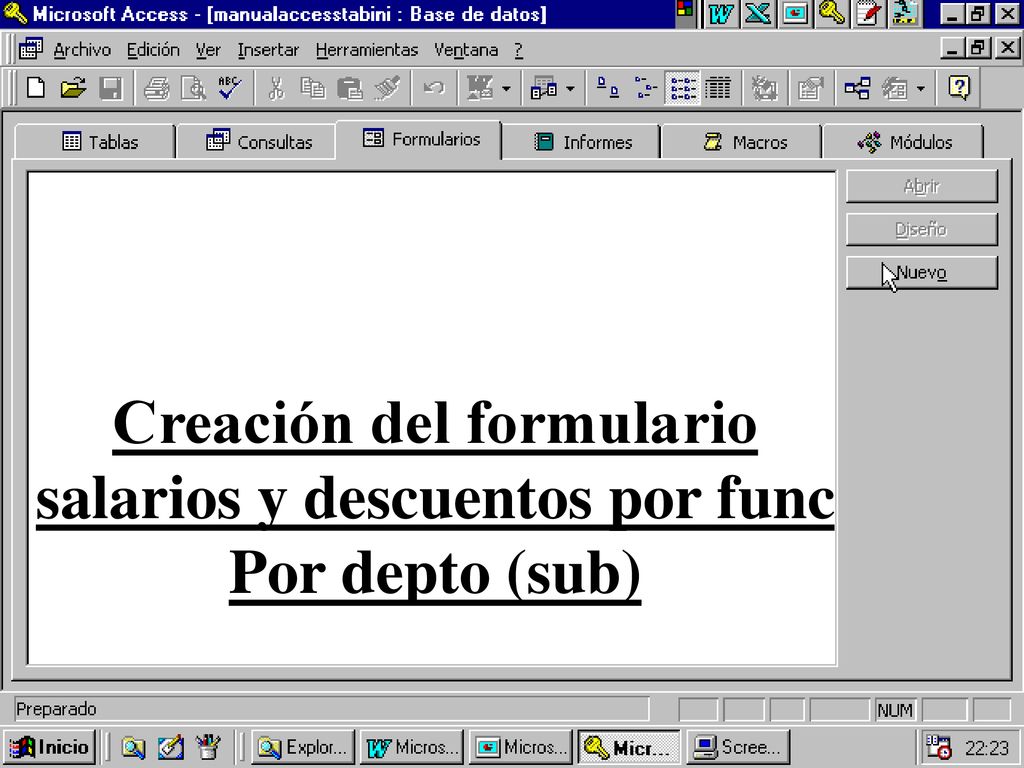Click the Print icon

click(157, 88)
